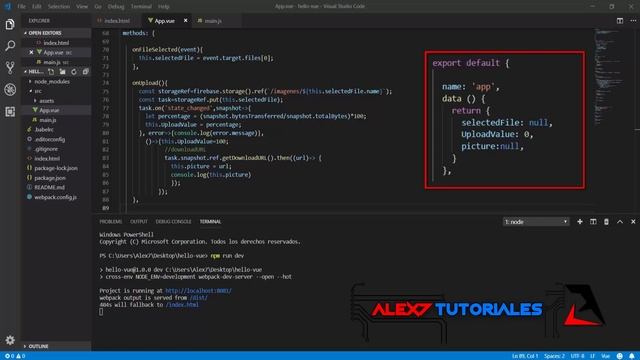Screen dimensions: 640x360
Task: Refresh the explorer file tree
Action: 74,72
